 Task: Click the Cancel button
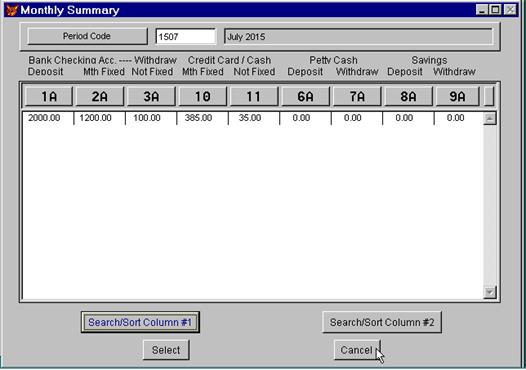pos(357,350)
